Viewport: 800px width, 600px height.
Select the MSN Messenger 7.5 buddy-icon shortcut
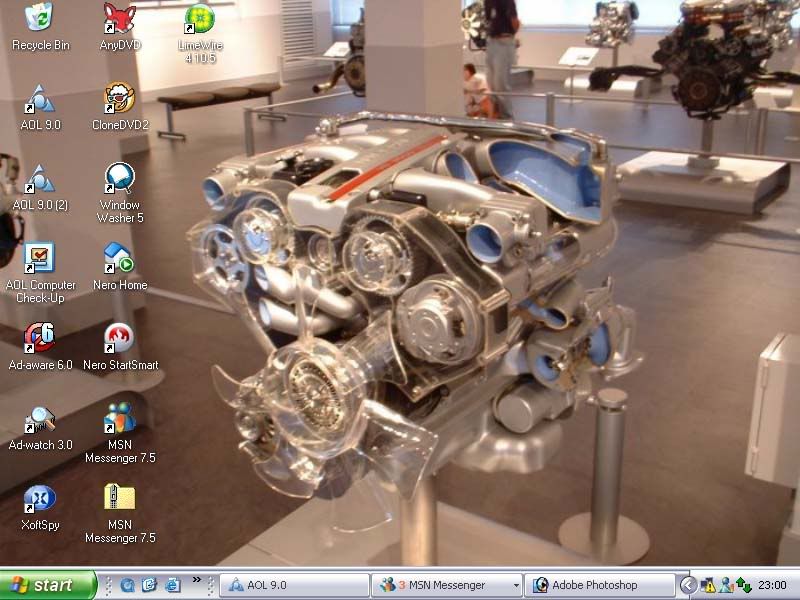pos(120,433)
